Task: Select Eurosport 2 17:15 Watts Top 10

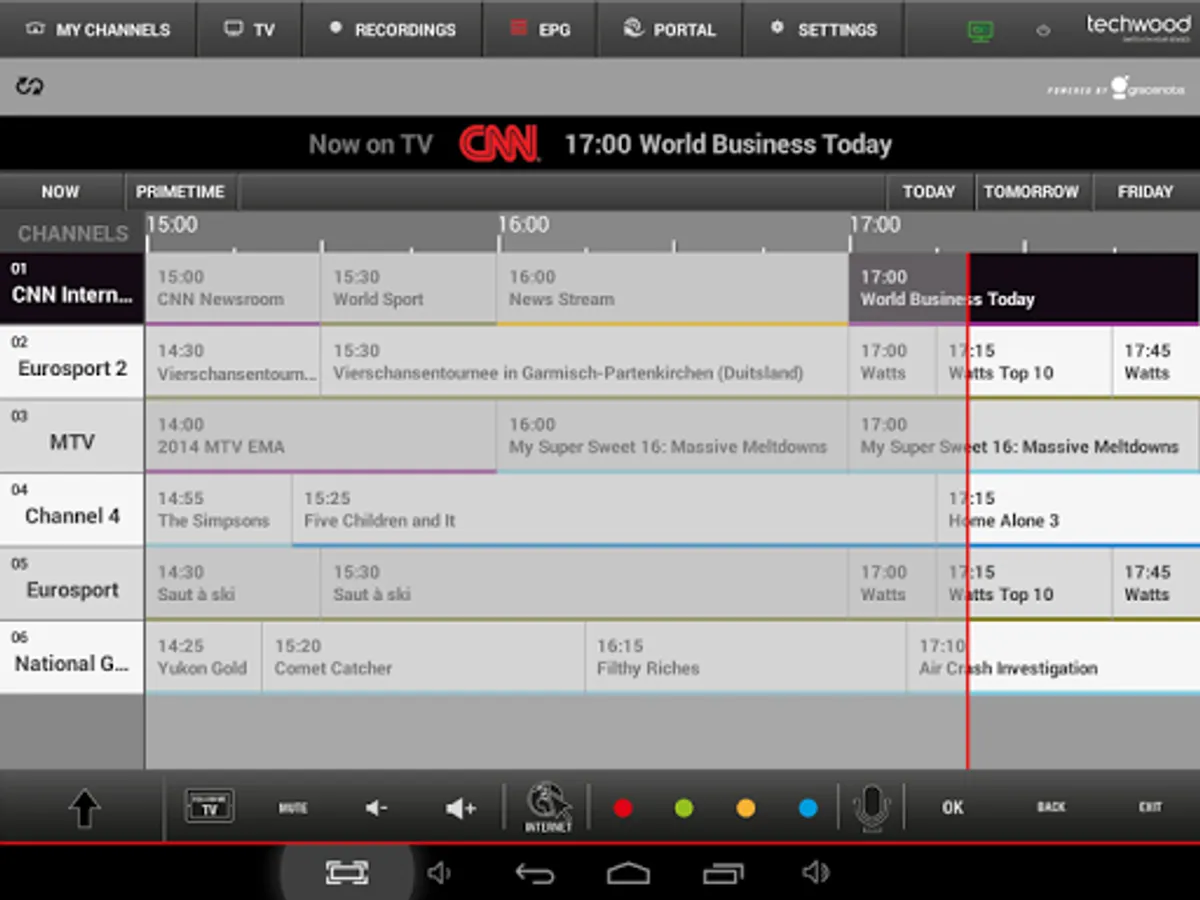Action: 1024,362
